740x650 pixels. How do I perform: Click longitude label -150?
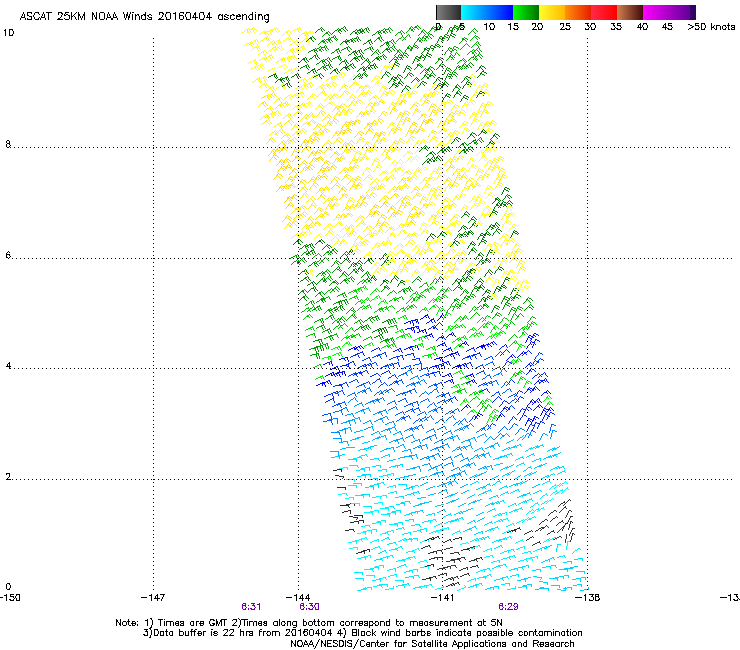pyautogui.click(x=10, y=598)
